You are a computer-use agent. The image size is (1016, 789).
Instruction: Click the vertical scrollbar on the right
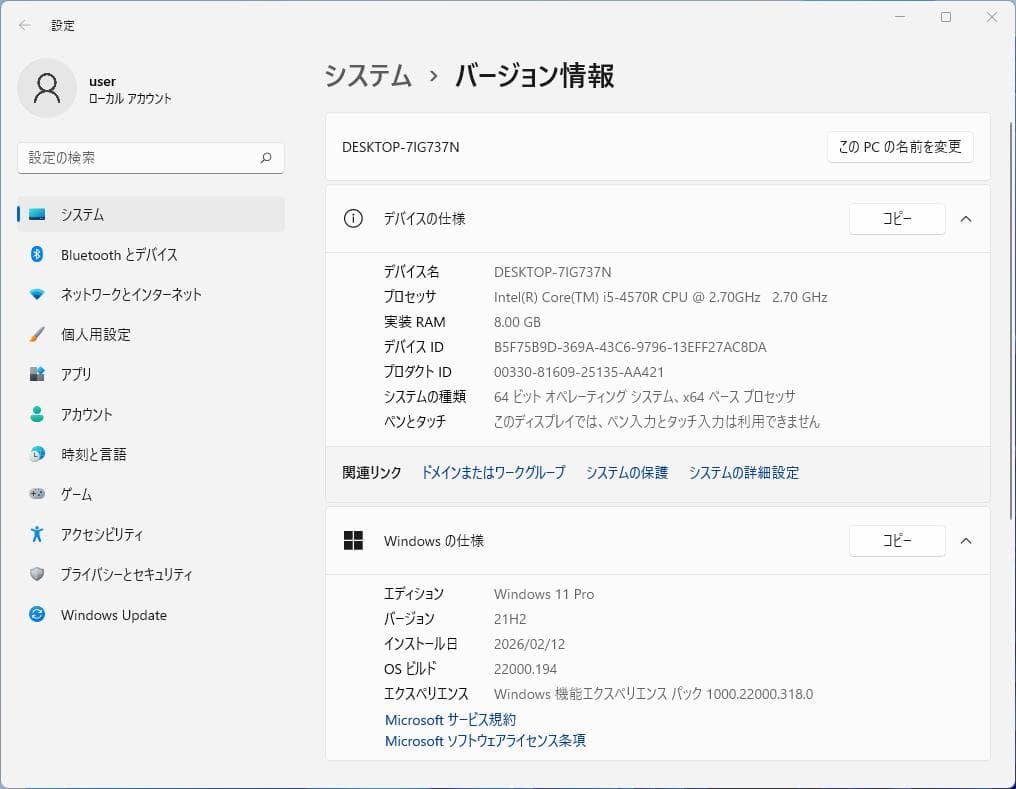1010,321
